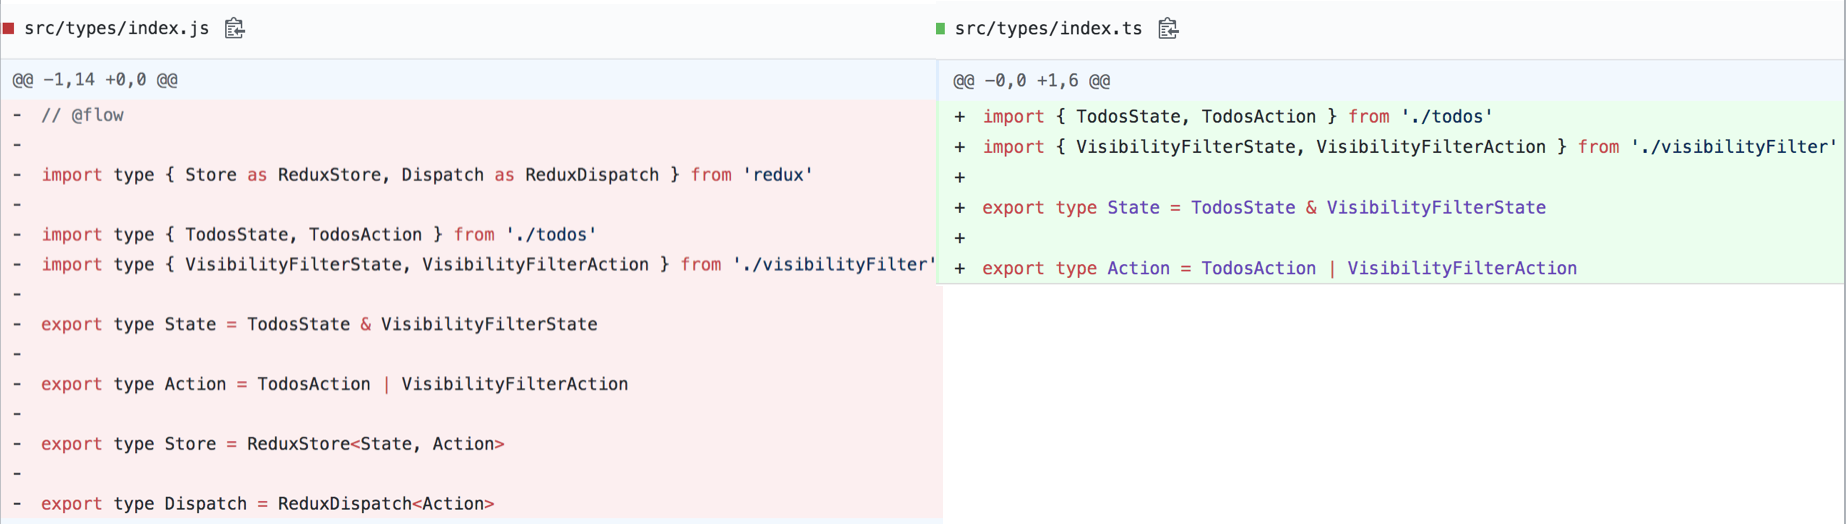Click the removed 'export type Dispatch' line

pyautogui.click(x=267, y=504)
